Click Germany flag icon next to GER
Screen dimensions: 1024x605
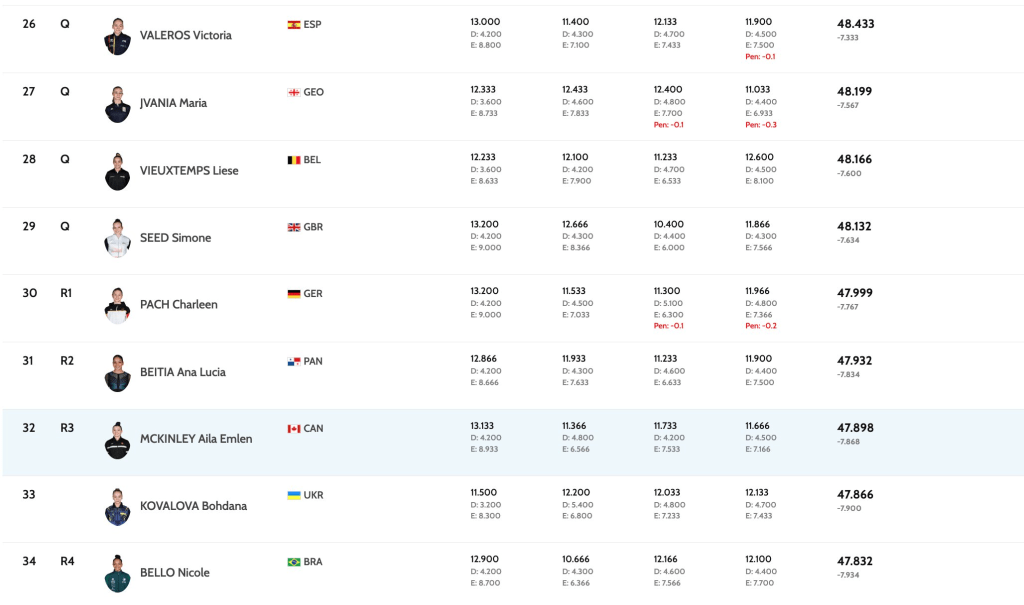(294, 294)
